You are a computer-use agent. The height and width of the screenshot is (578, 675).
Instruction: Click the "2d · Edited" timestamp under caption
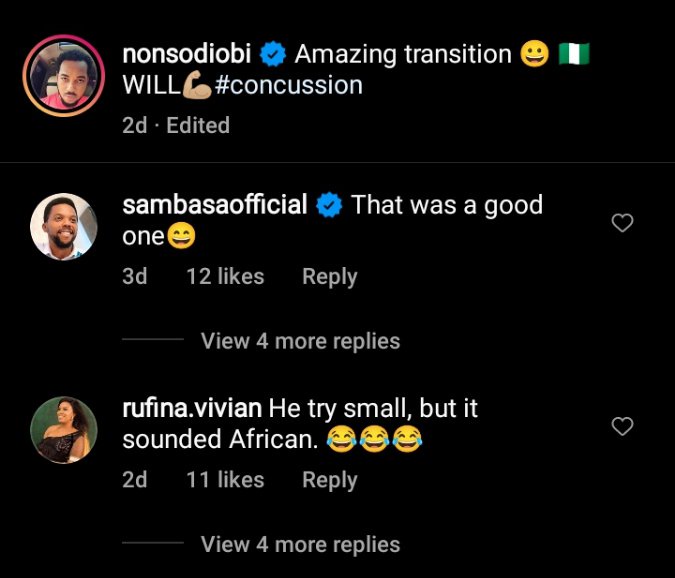(x=176, y=125)
